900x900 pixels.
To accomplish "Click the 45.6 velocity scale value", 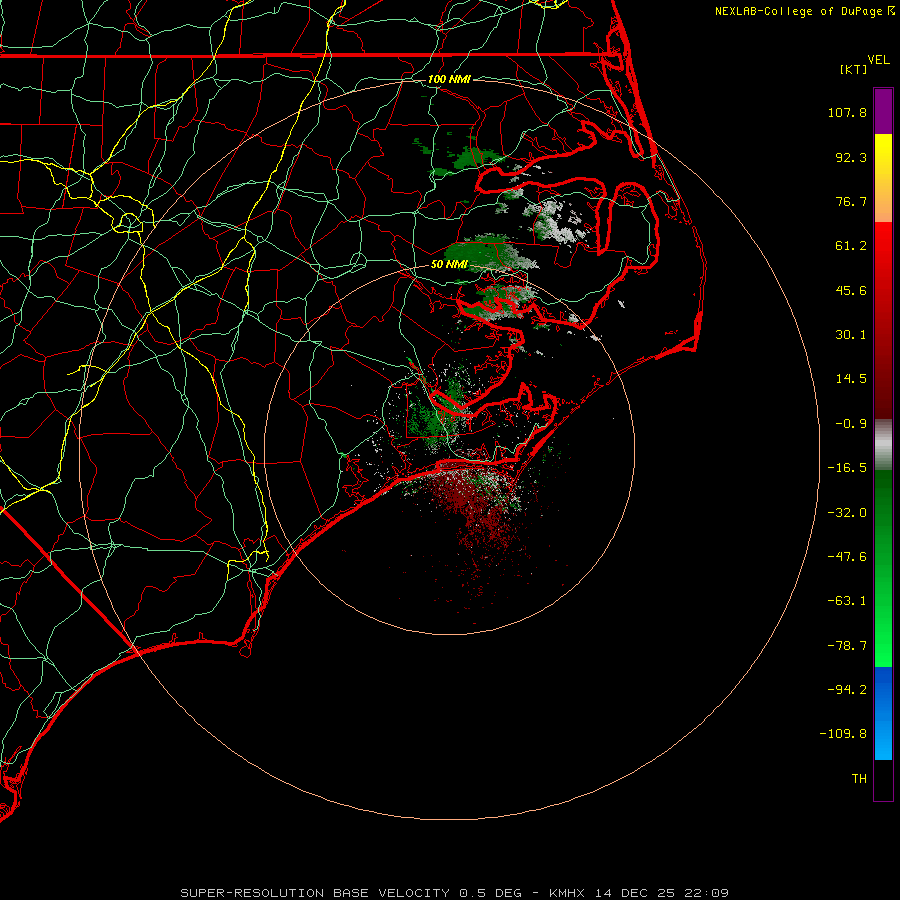I will 851,290.
